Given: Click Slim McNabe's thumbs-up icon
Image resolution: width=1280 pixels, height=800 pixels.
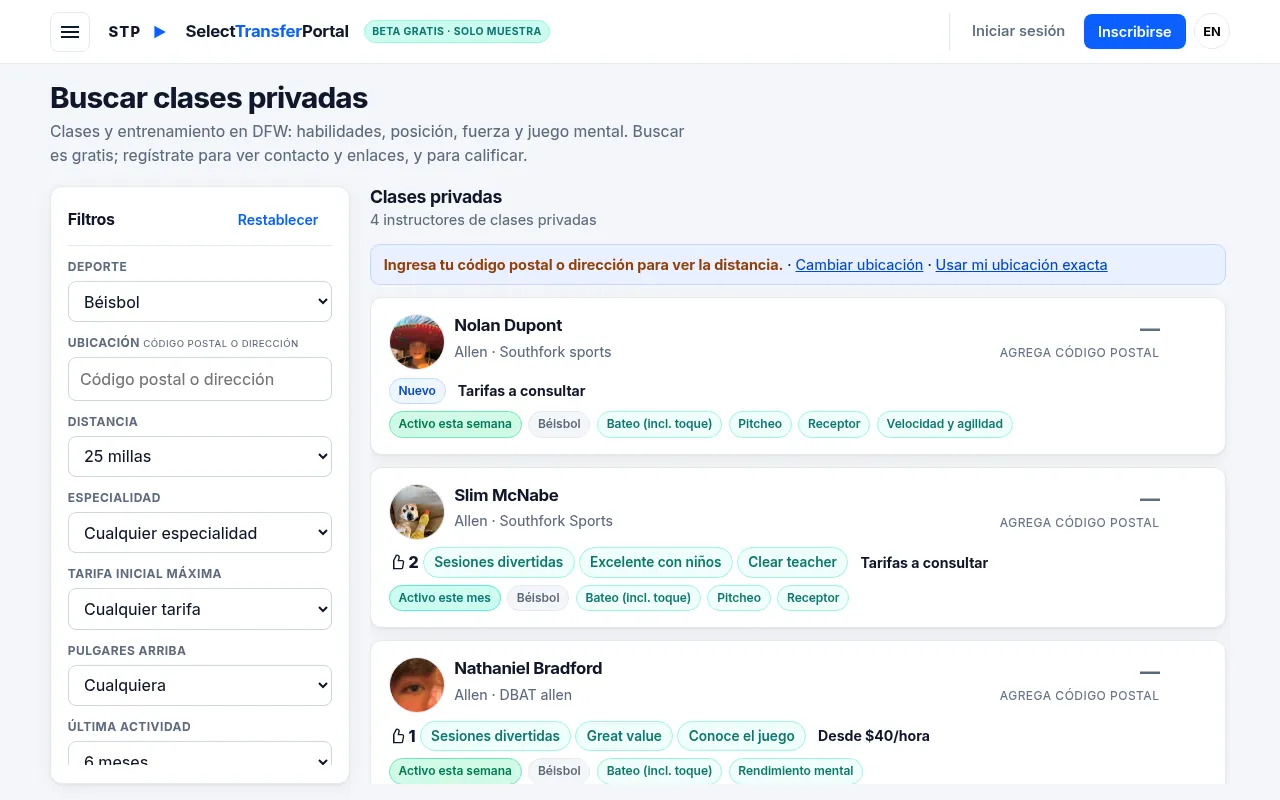Looking at the screenshot, I should coord(397,562).
